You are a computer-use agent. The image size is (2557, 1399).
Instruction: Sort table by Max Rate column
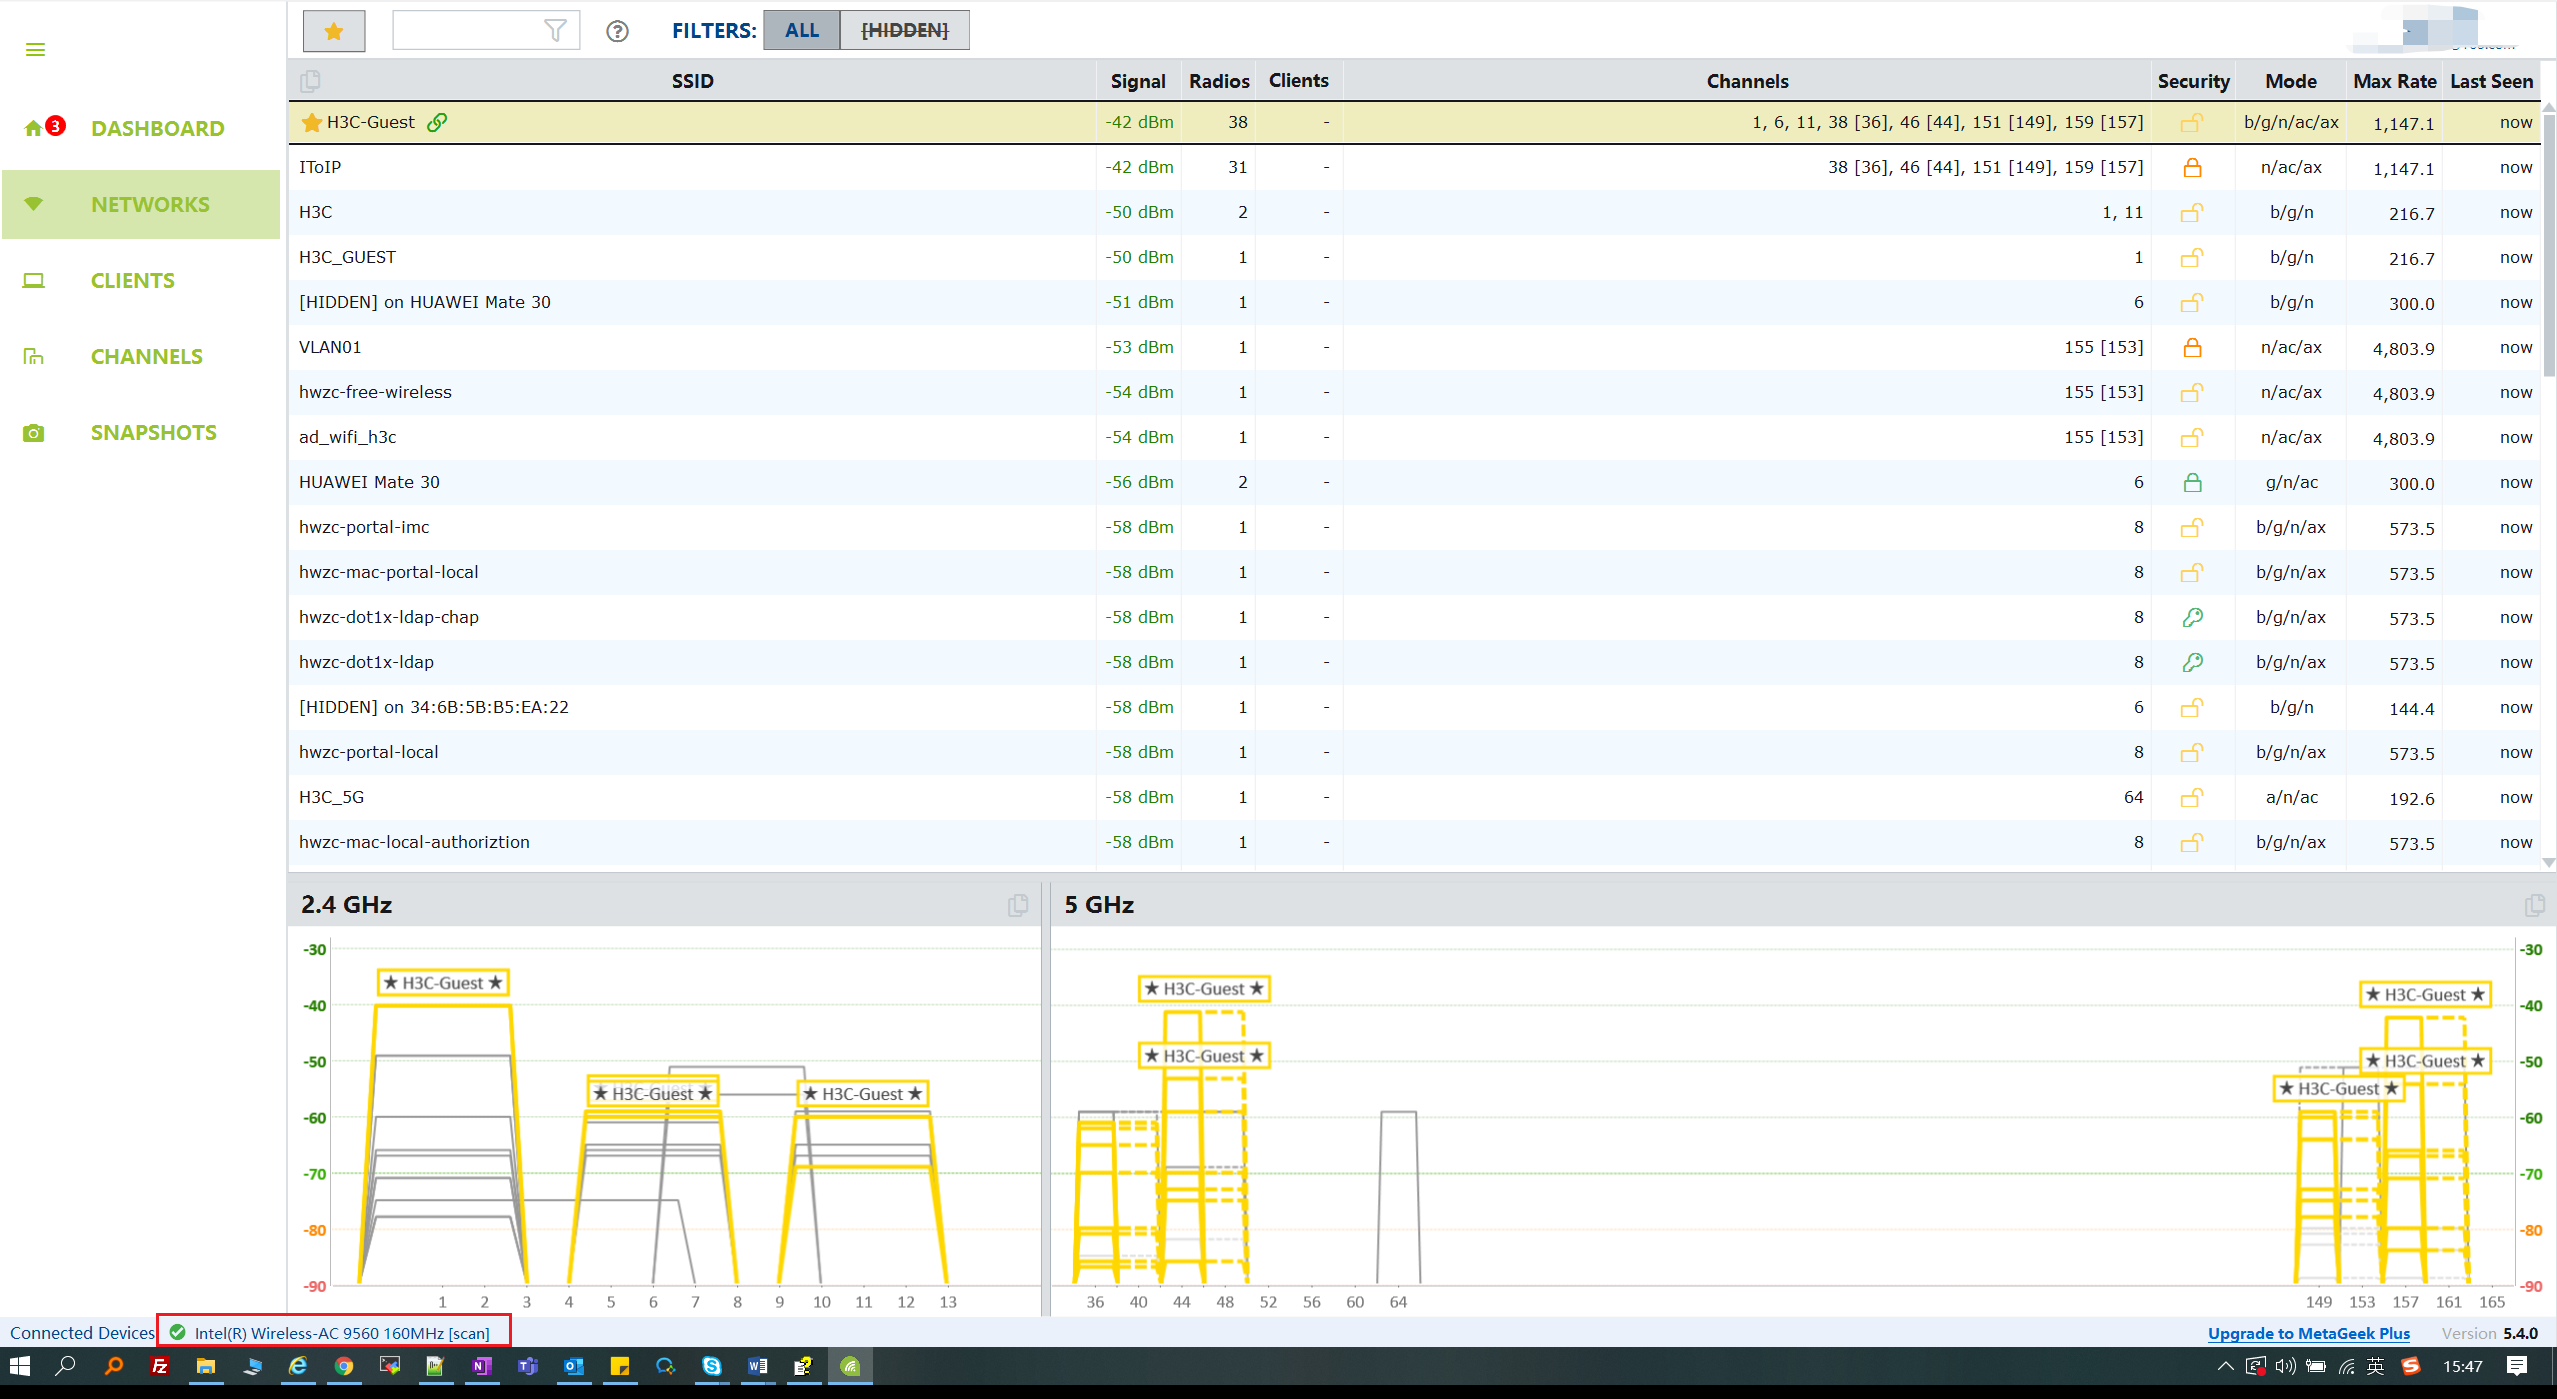2394,81
